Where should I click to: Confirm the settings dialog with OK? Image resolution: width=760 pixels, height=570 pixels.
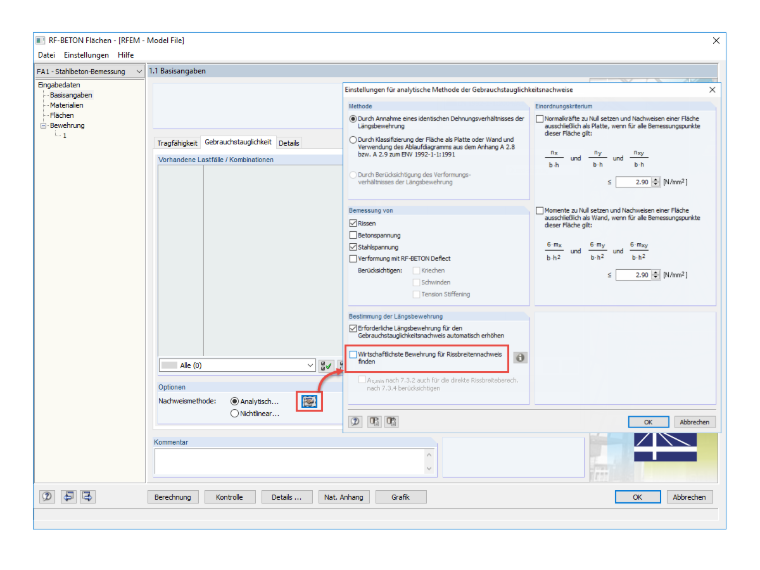tap(648, 422)
